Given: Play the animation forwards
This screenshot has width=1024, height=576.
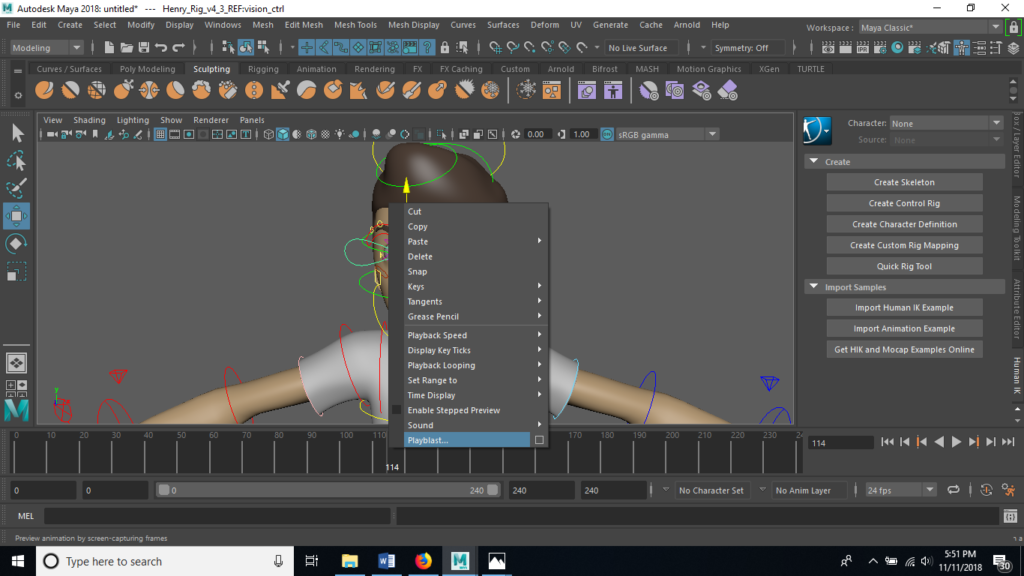Looking at the screenshot, I should click(956, 442).
